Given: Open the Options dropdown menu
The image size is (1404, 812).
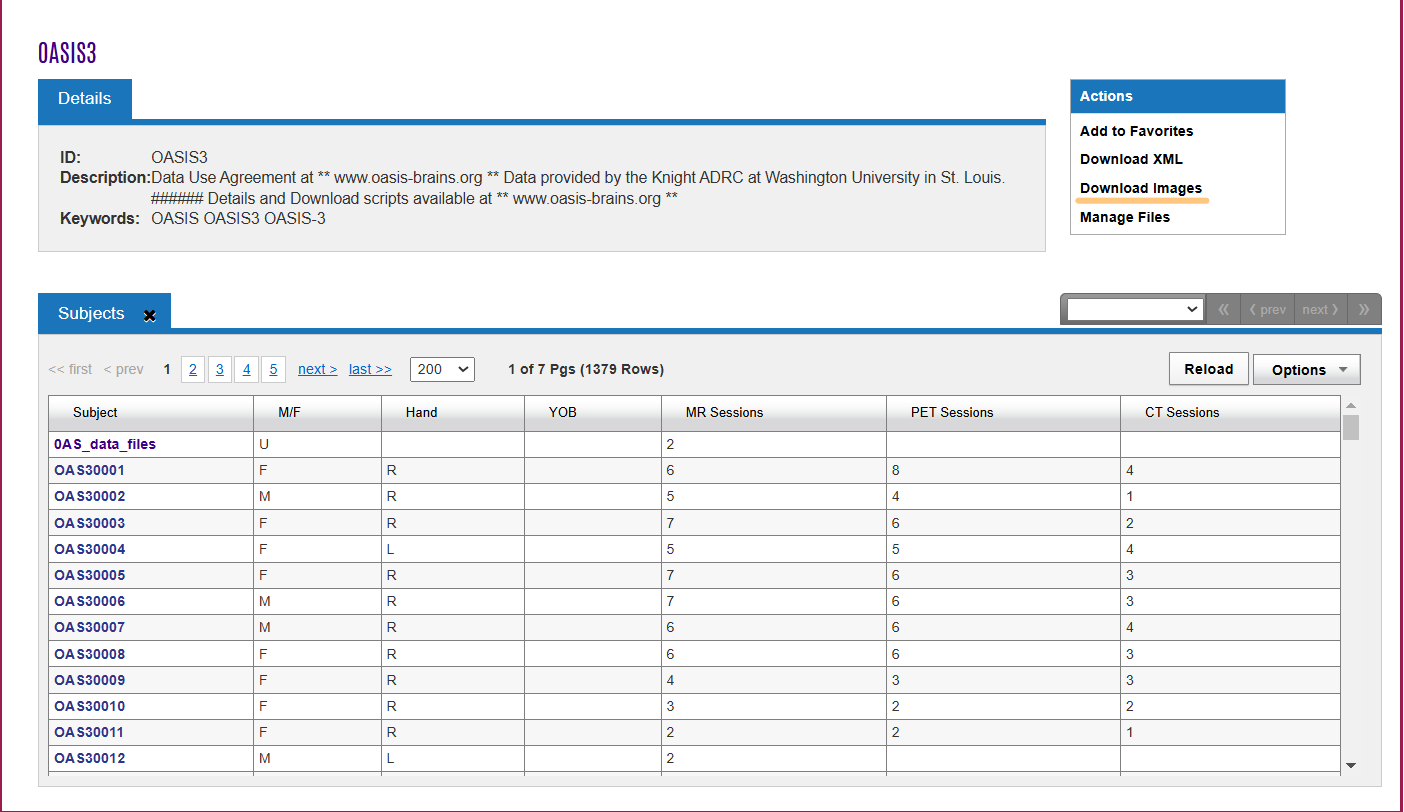Looking at the screenshot, I should 1307,370.
